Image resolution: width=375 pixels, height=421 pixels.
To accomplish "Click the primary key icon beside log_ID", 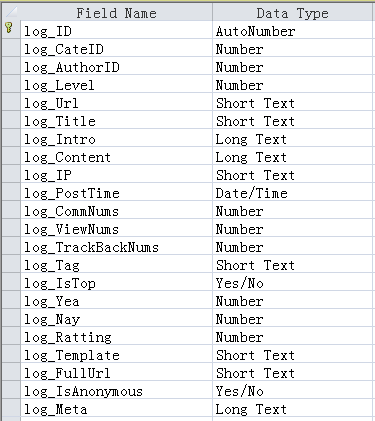I will (x=10, y=28).
